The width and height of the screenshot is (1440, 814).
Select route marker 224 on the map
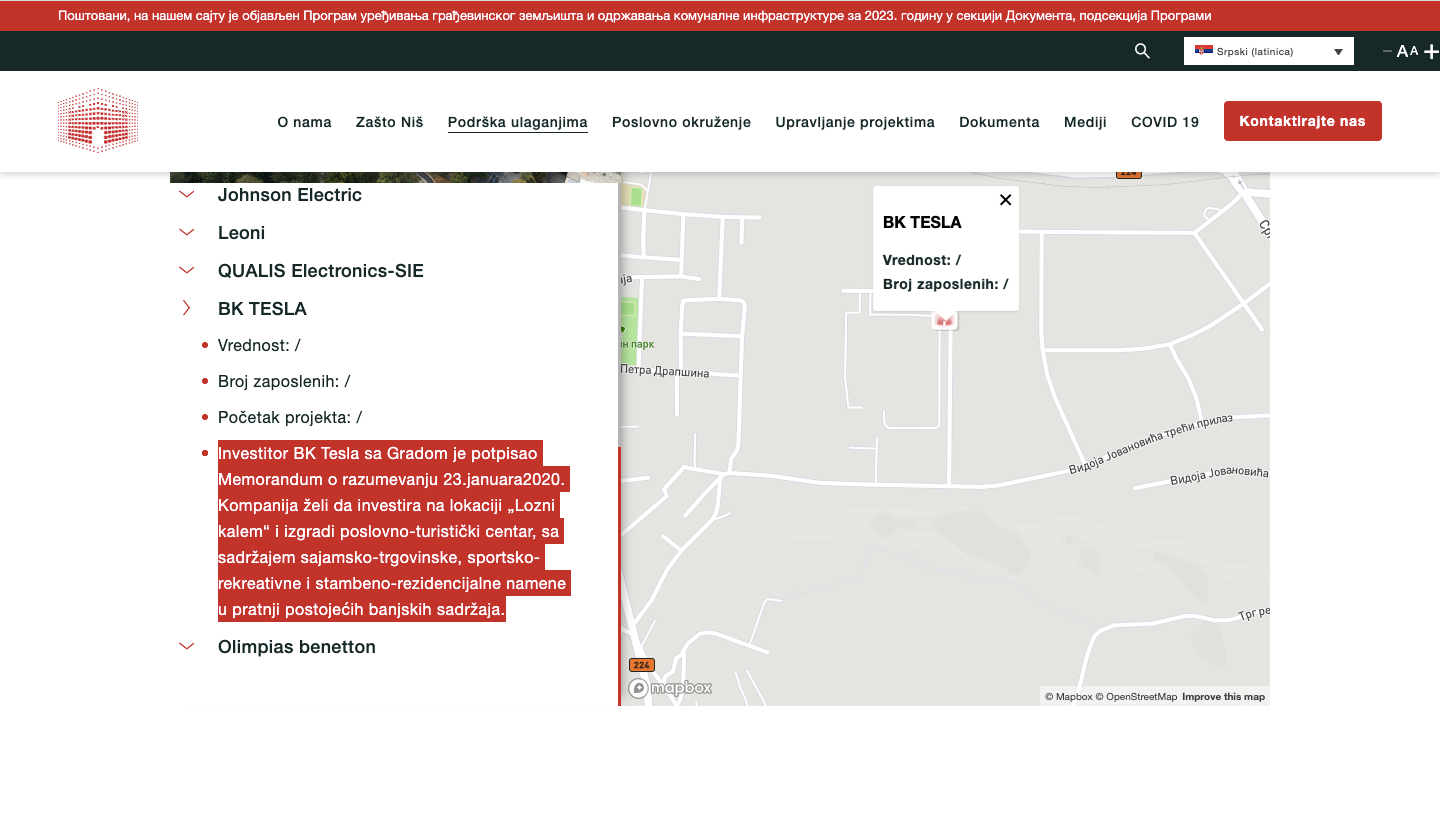[641, 664]
